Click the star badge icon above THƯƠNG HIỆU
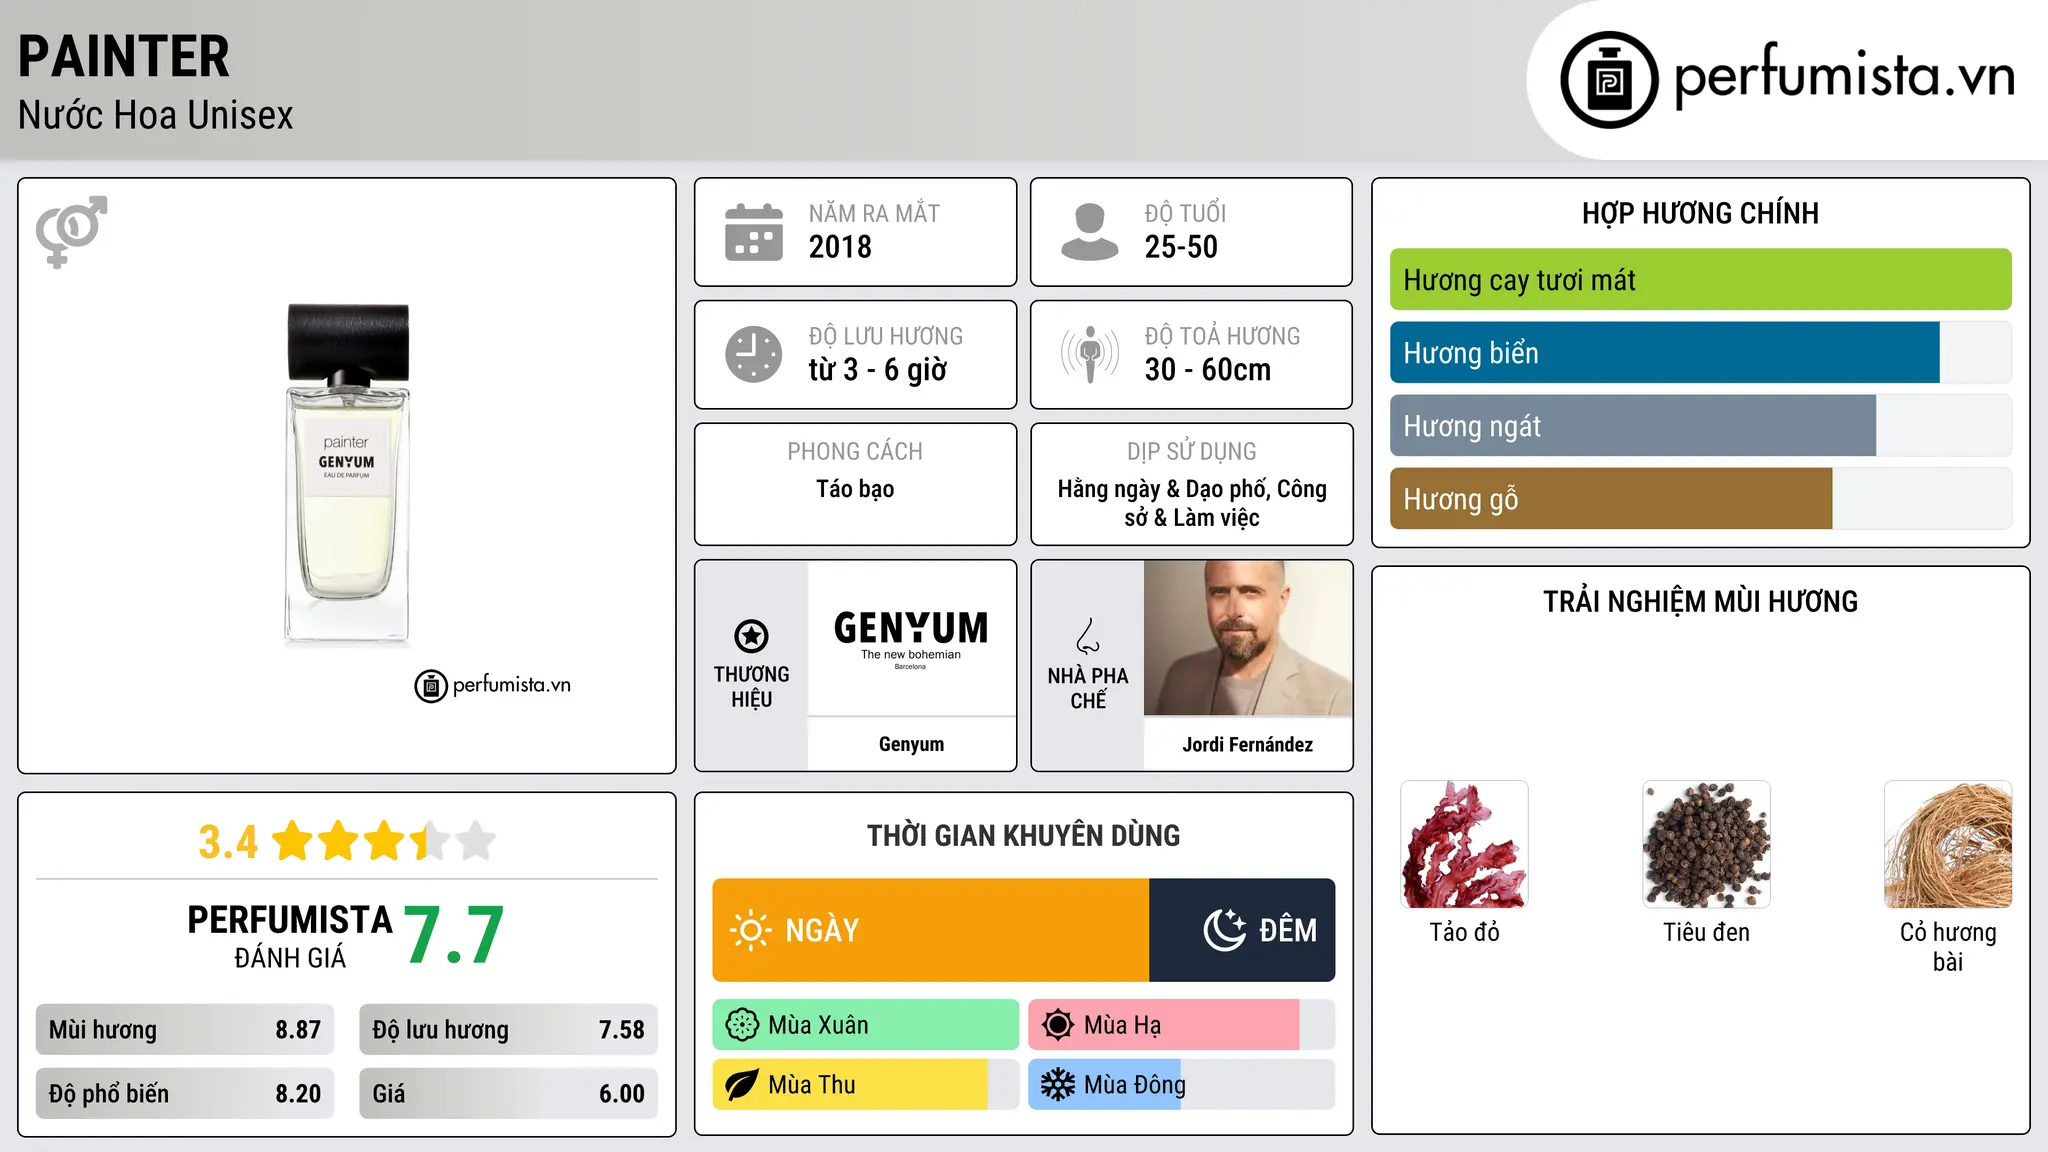Screen dimensions: 2048x1152 (751, 636)
